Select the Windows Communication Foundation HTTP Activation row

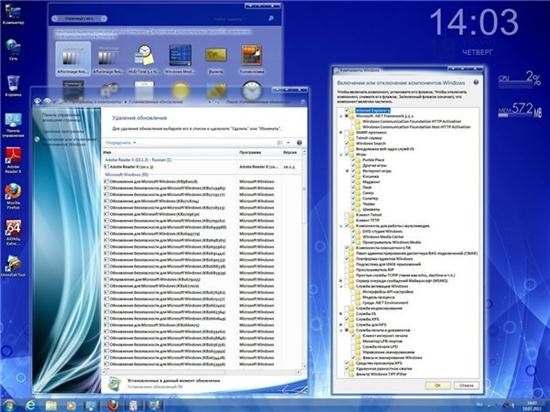pos(412,121)
